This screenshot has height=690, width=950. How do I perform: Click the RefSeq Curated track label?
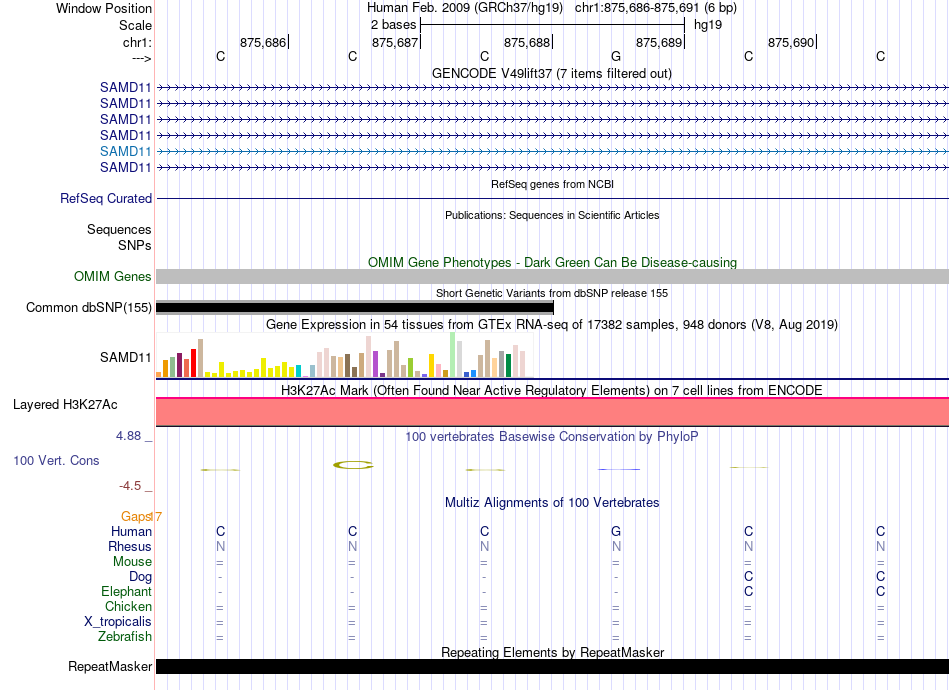coord(106,199)
